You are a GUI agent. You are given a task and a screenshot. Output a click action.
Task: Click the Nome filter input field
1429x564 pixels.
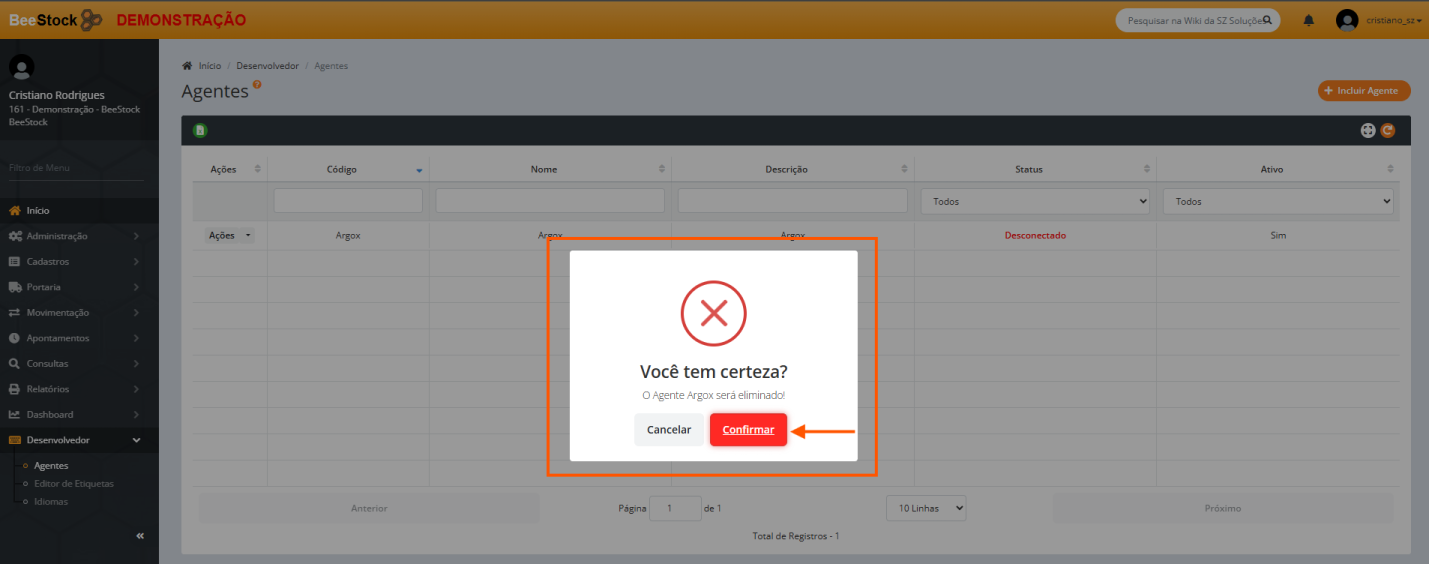pos(550,201)
